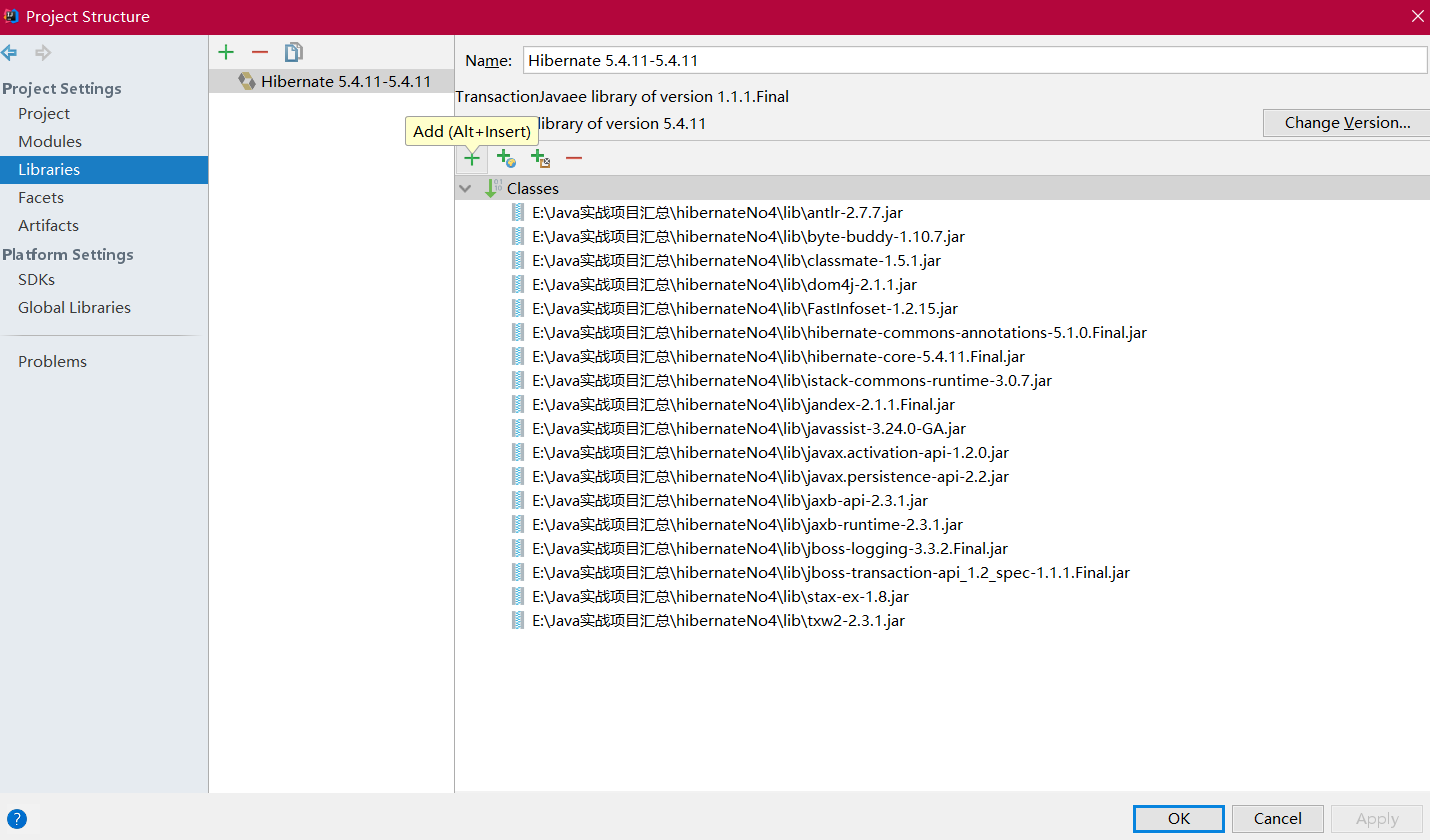Click the Apply button
The height and width of the screenshot is (840, 1430).
pos(1377,818)
